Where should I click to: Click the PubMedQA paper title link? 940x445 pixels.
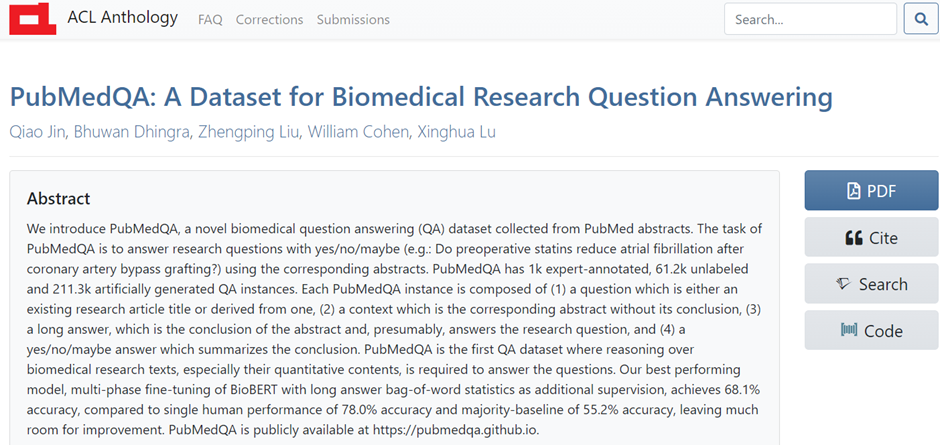(x=421, y=98)
